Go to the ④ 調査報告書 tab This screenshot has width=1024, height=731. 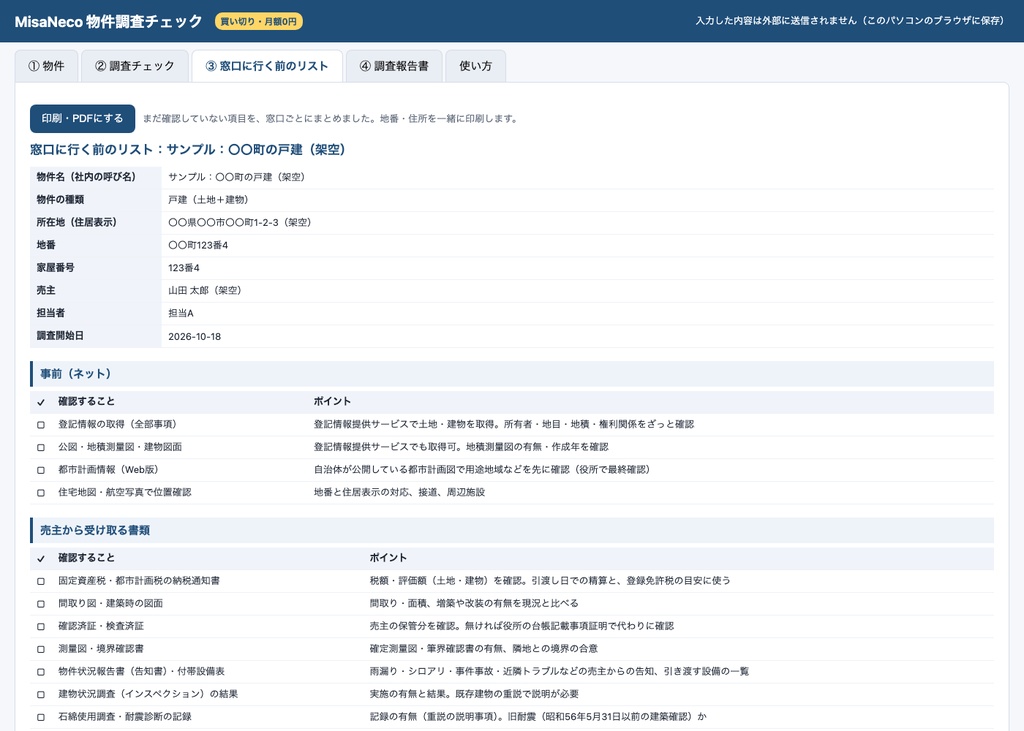394,66
